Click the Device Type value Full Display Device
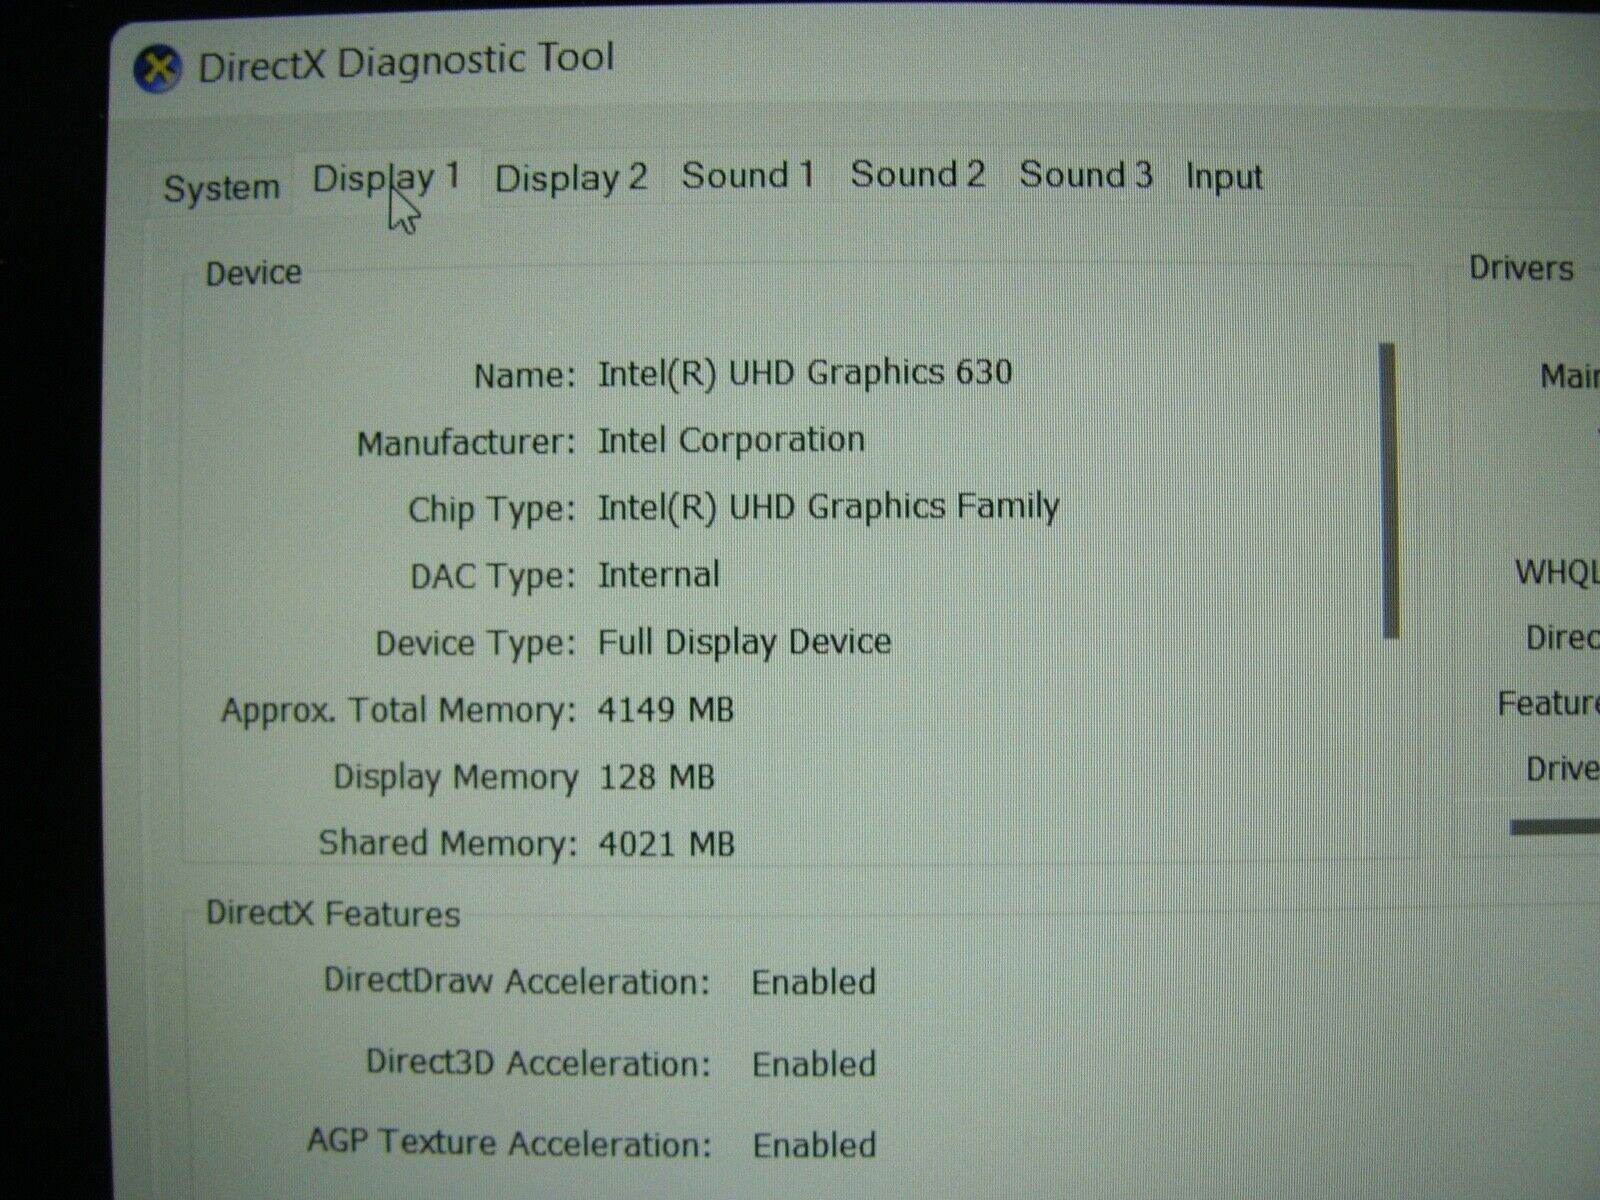 pos(744,642)
